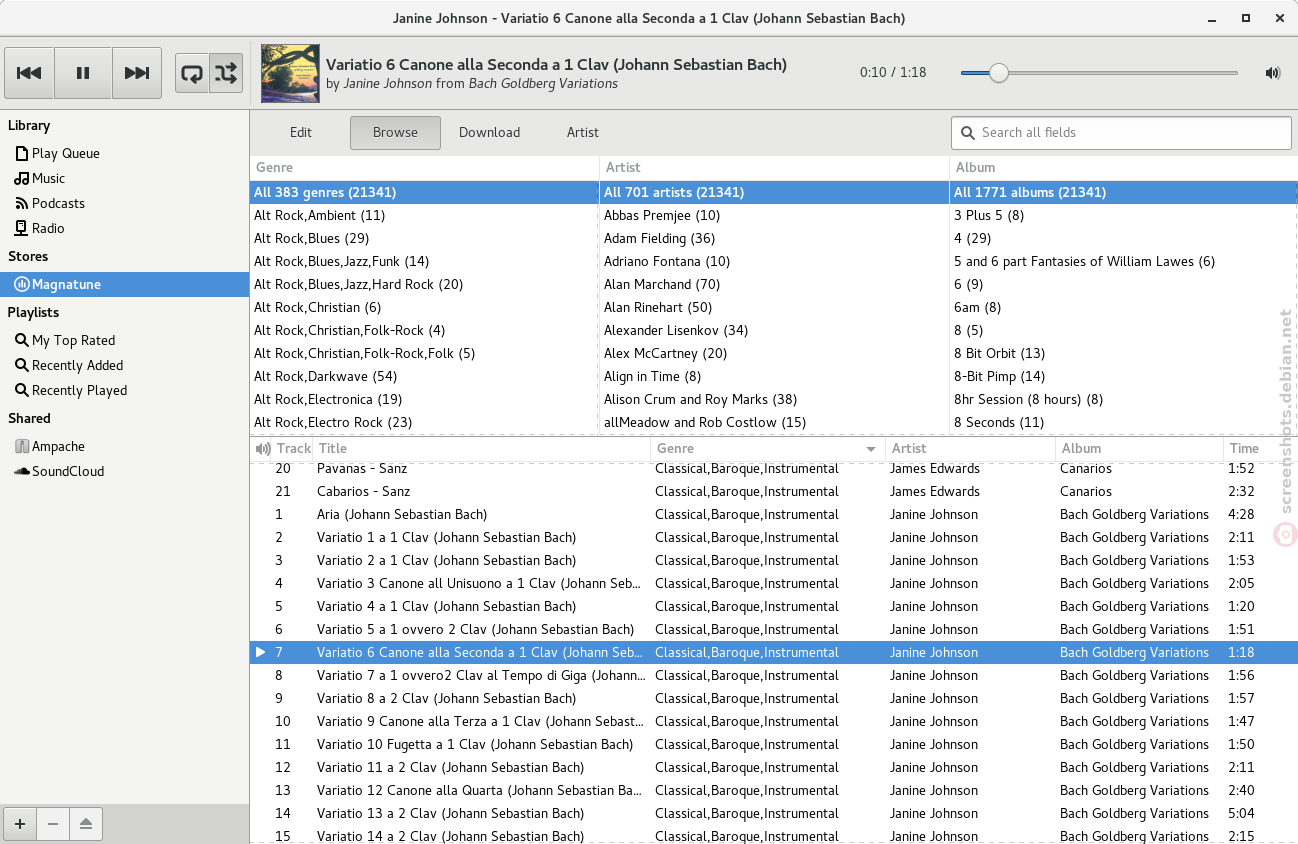Click the playing indicator on track 7
1298x844 pixels.
261,652
